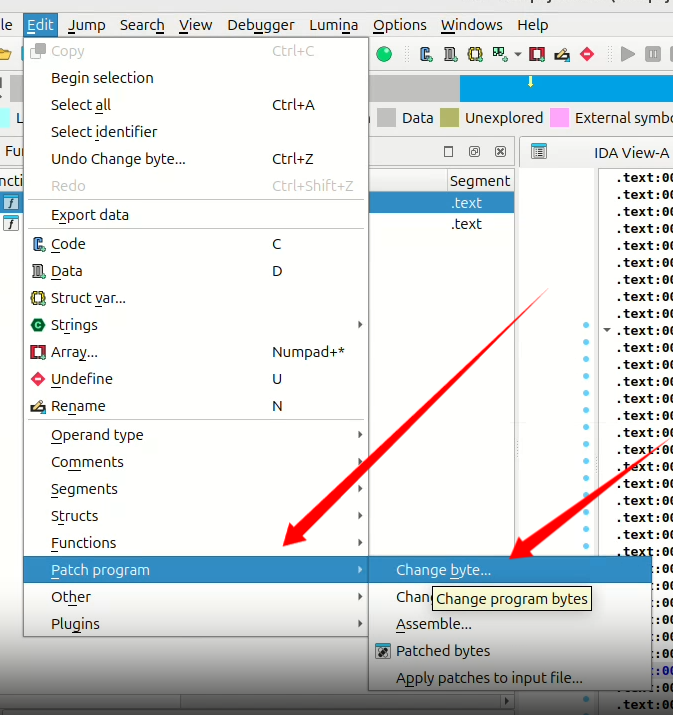Open the Lumina menu
Image resolution: width=673 pixels, height=715 pixels.
[x=333, y=25]
